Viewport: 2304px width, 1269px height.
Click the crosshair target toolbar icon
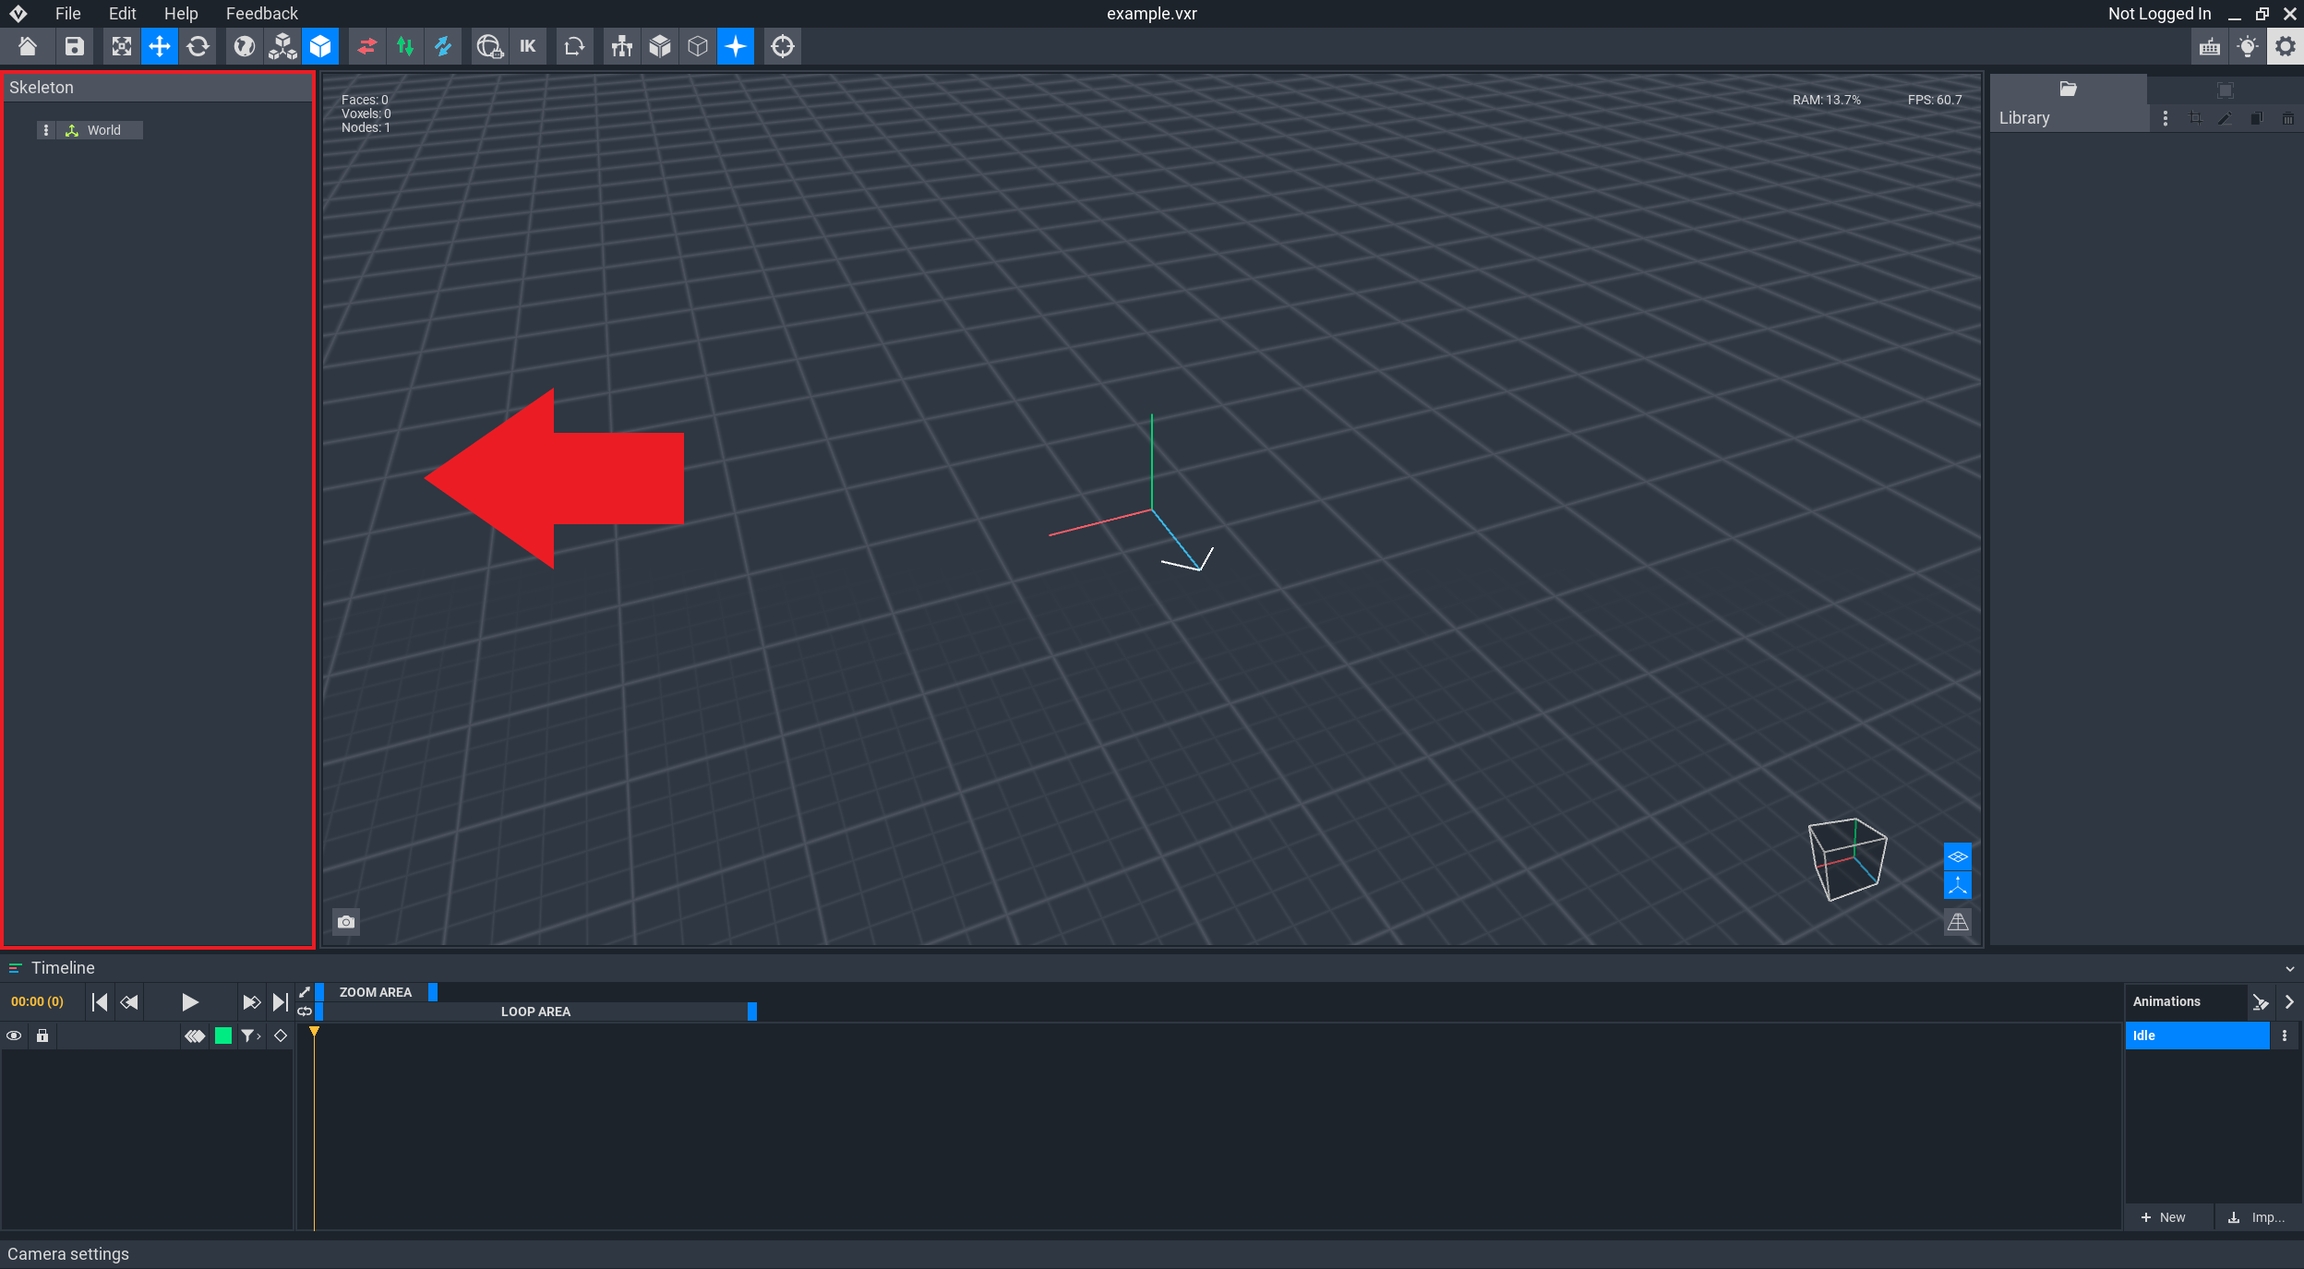click(783, 46)
